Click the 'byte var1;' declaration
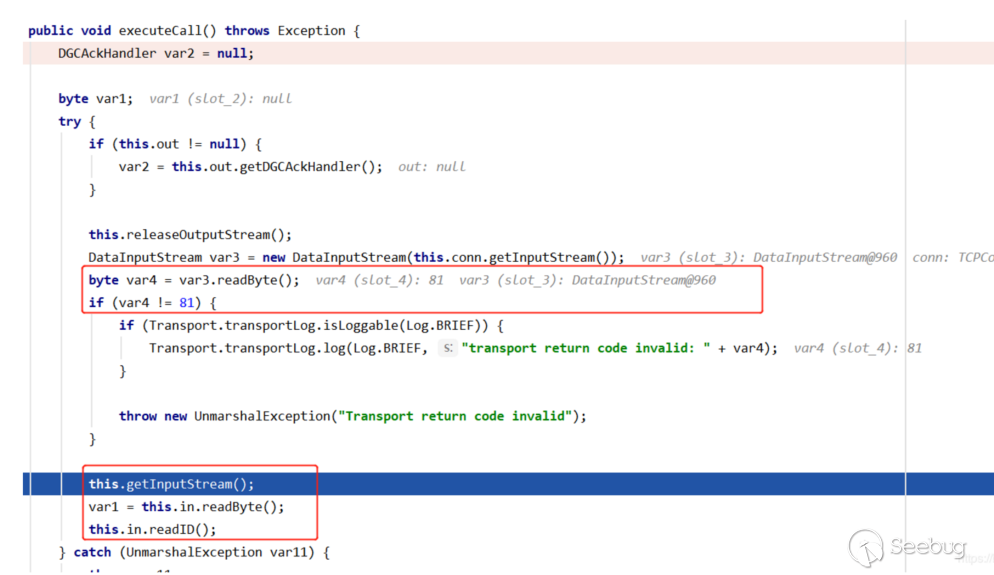Screen dimensions: 994x575 coord(96,99)
